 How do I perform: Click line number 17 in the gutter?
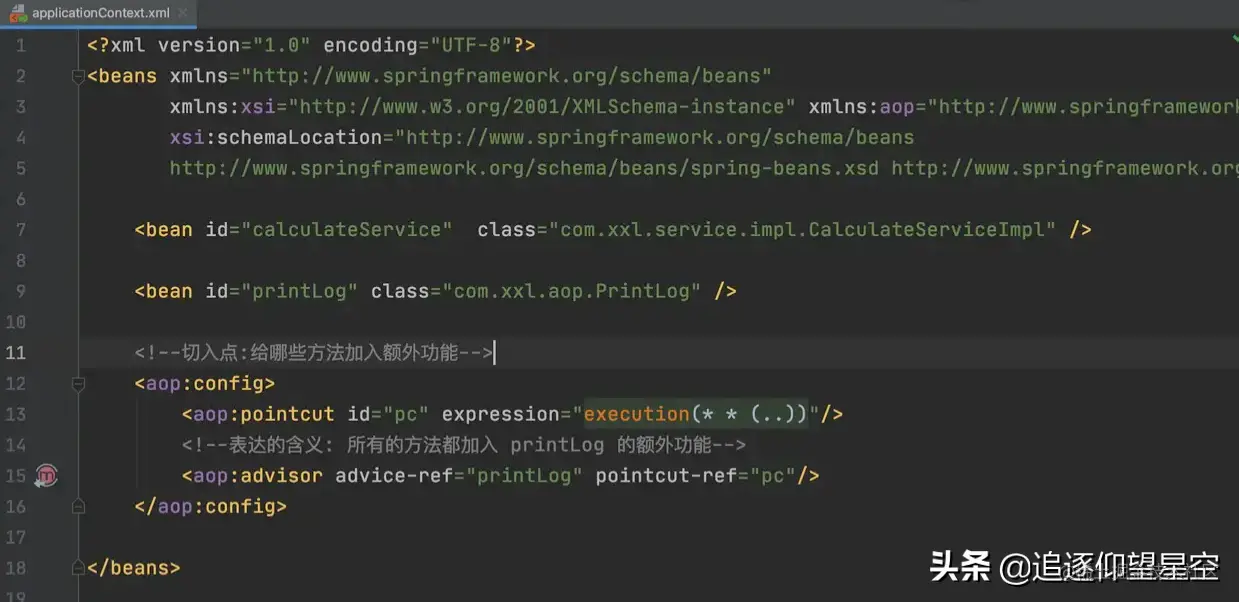tap(16, 537)
